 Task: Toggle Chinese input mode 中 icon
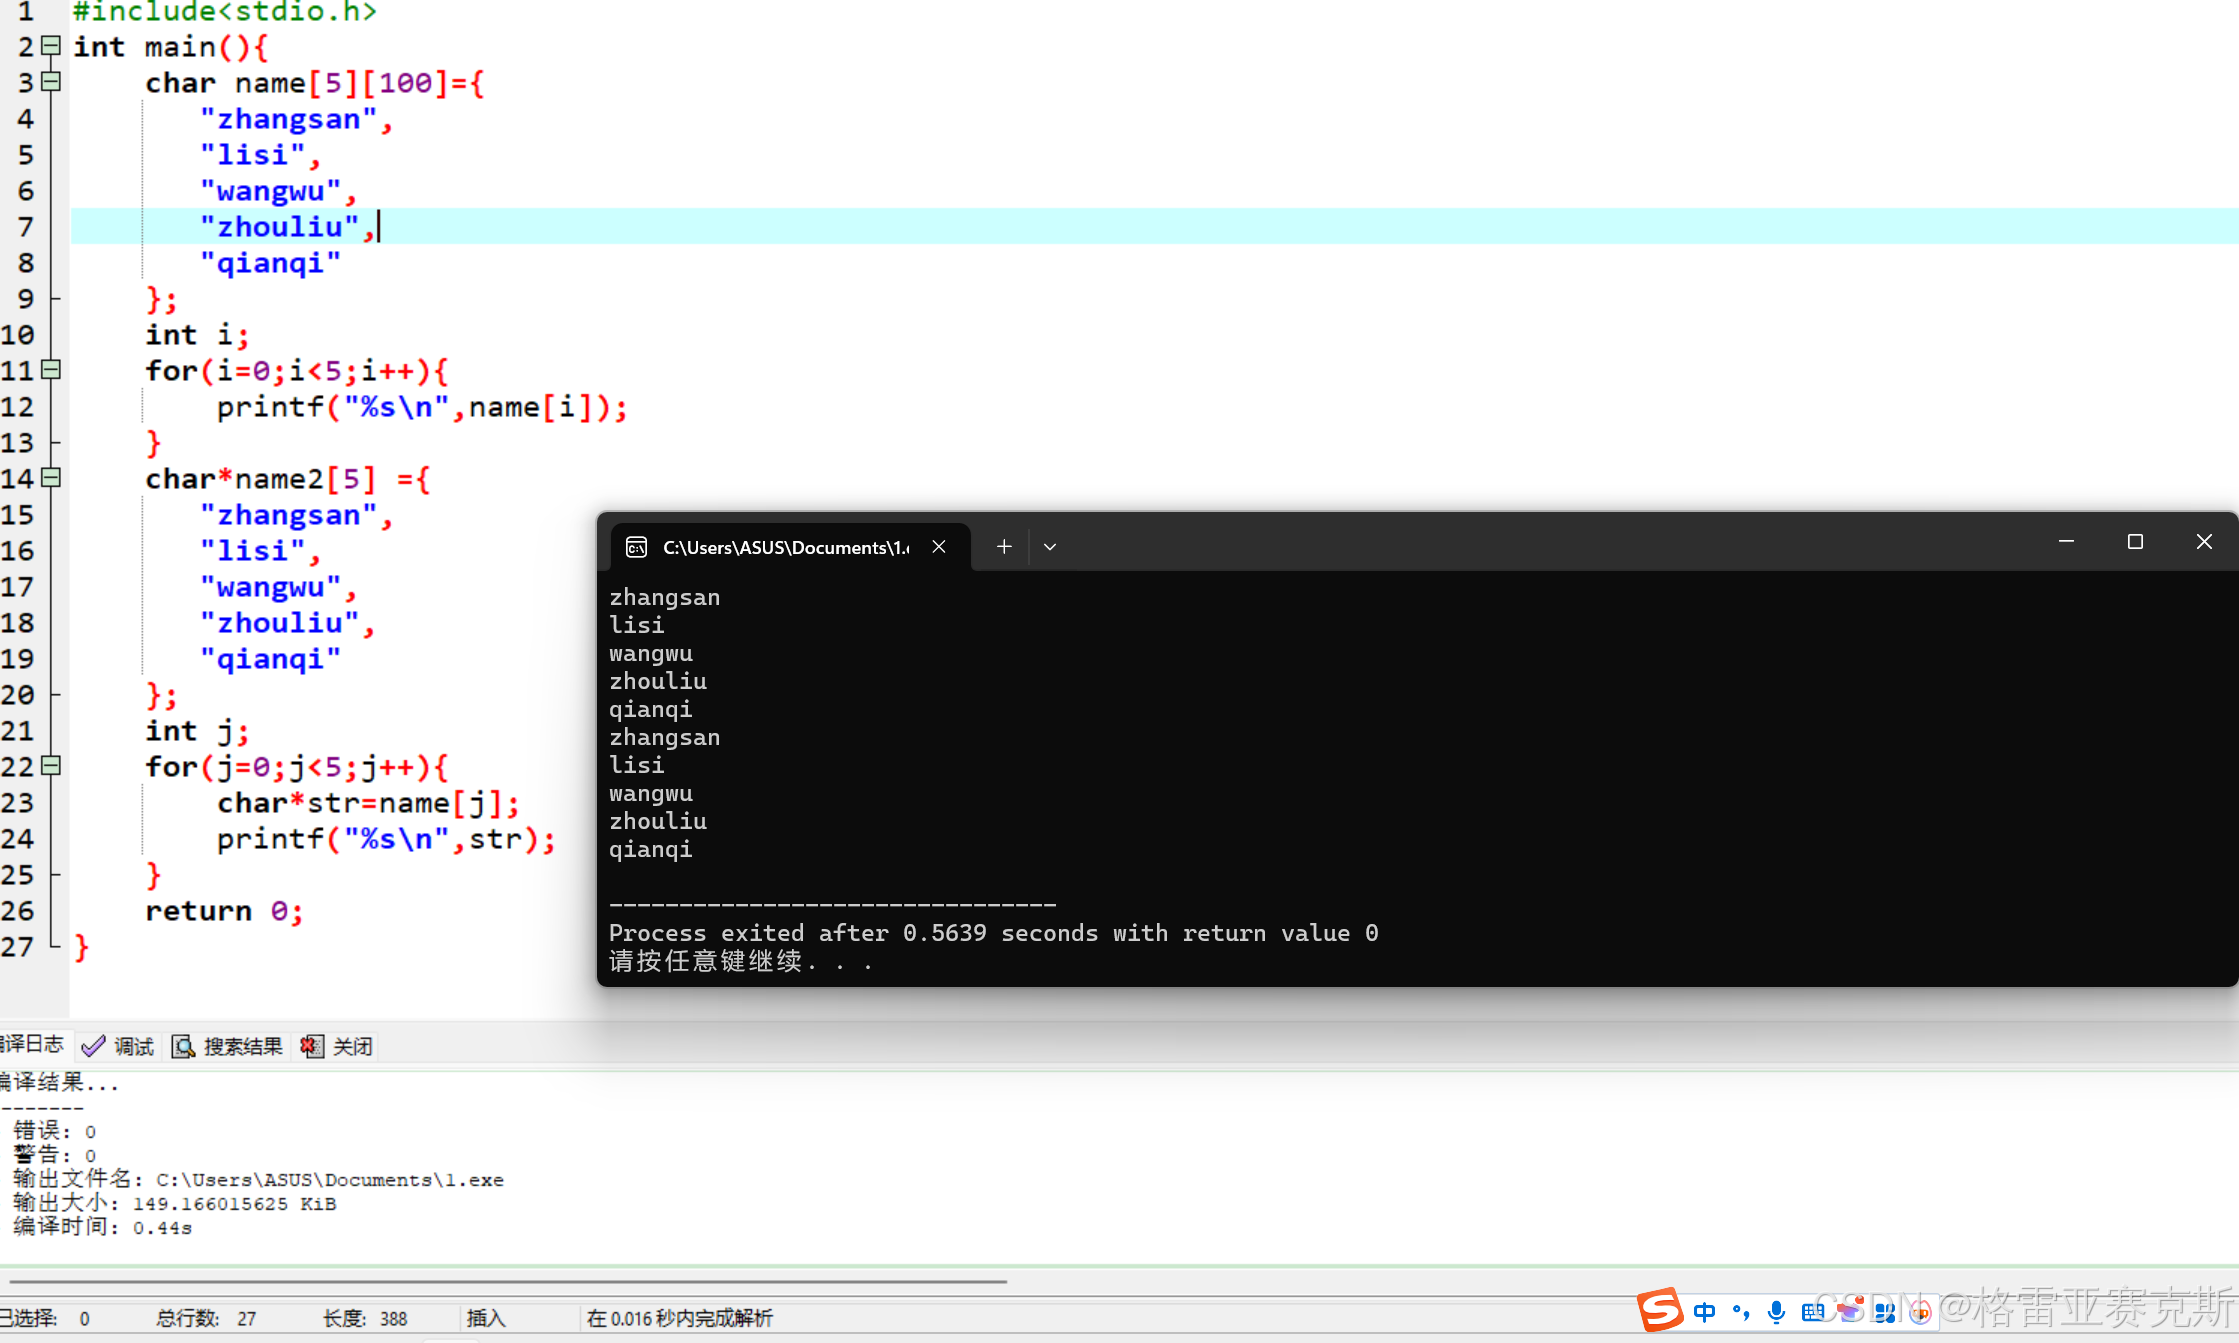coord(1705,1312)
